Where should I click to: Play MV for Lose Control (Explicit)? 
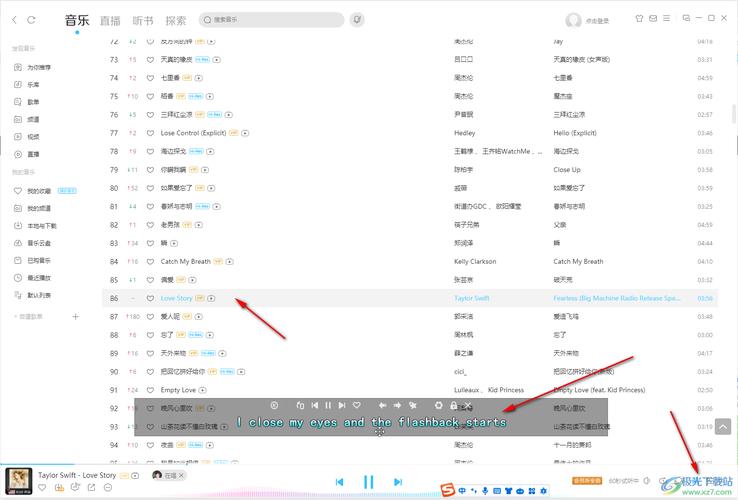tap(245, 133)
